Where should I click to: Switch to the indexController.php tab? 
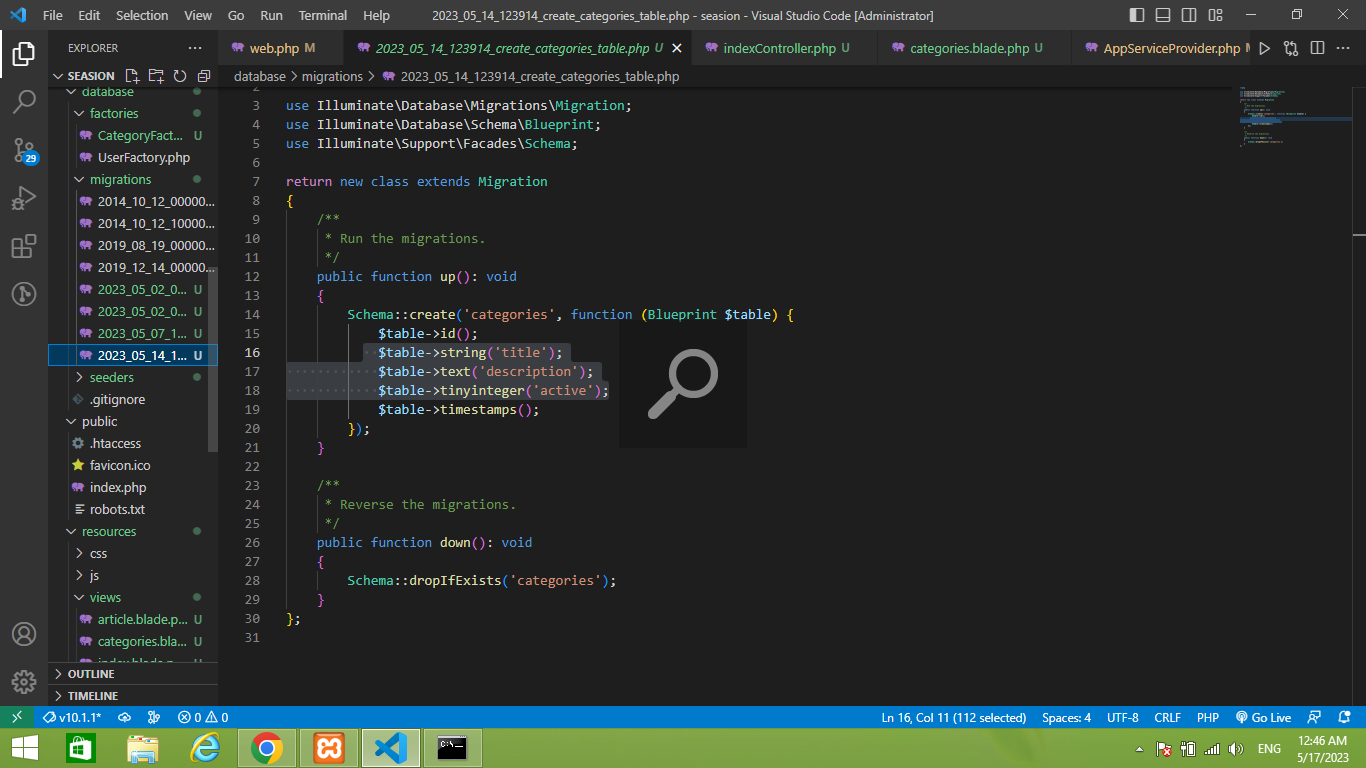pos(784,48)
